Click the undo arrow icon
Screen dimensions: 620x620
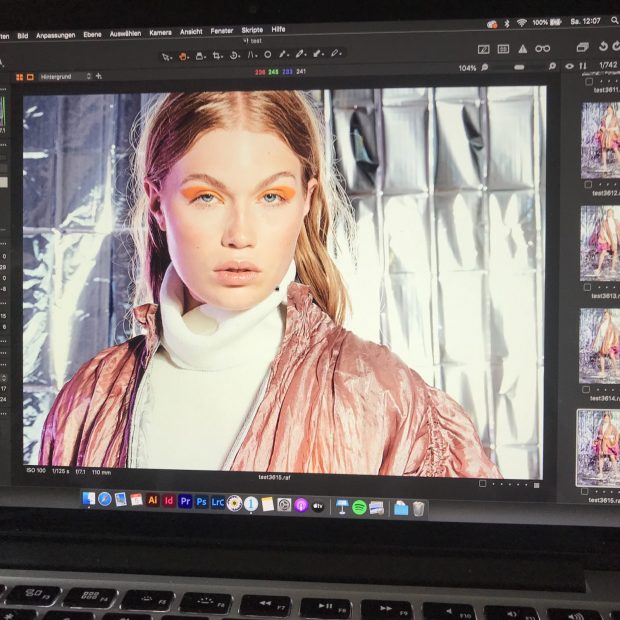pos(603,47)
